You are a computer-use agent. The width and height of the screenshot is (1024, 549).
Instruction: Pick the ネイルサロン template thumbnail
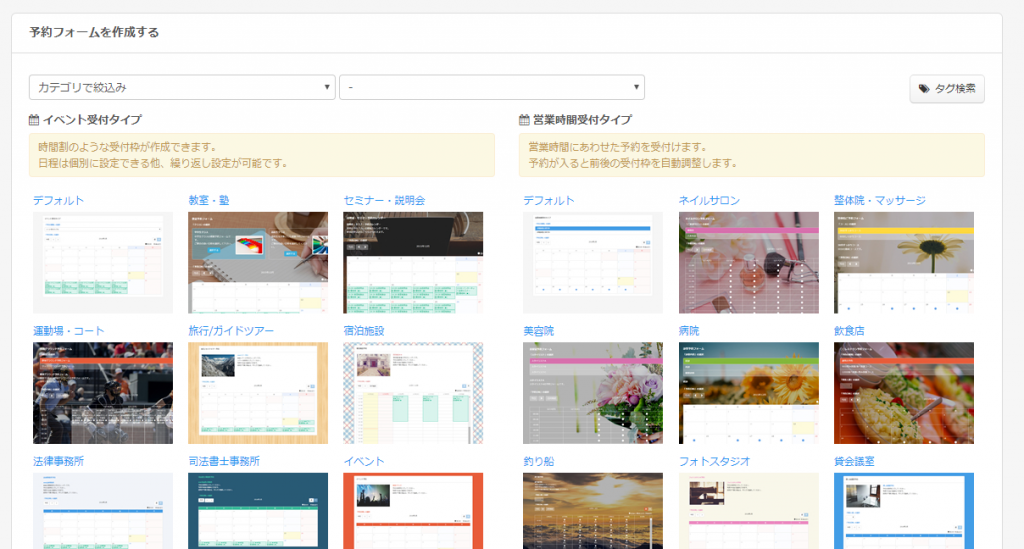[748, 262]
